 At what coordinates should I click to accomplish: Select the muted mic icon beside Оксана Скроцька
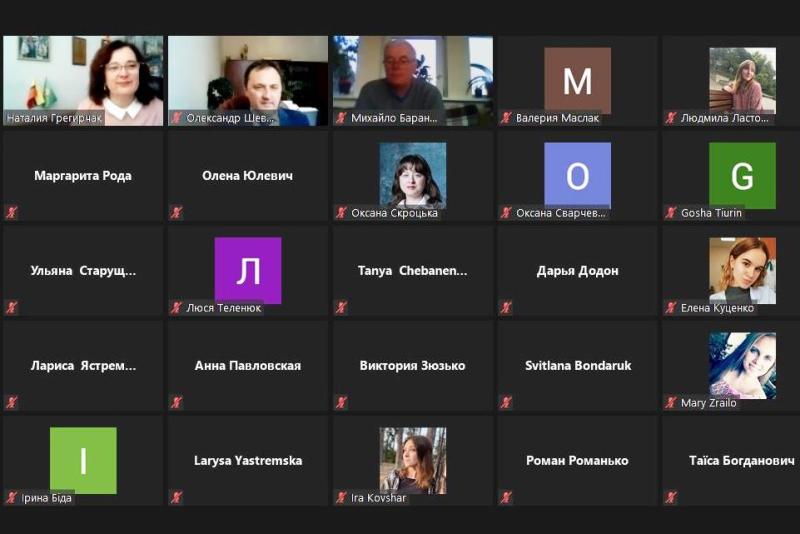[341, 212]
